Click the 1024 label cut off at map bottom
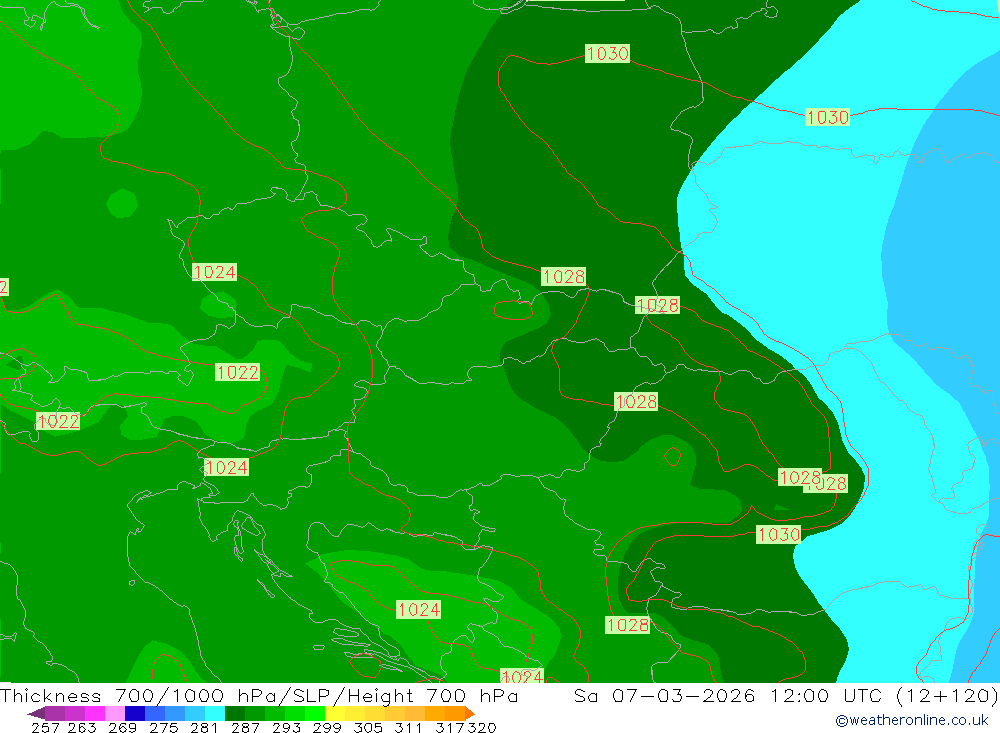Screen dimensions: 1000x733 522,676
